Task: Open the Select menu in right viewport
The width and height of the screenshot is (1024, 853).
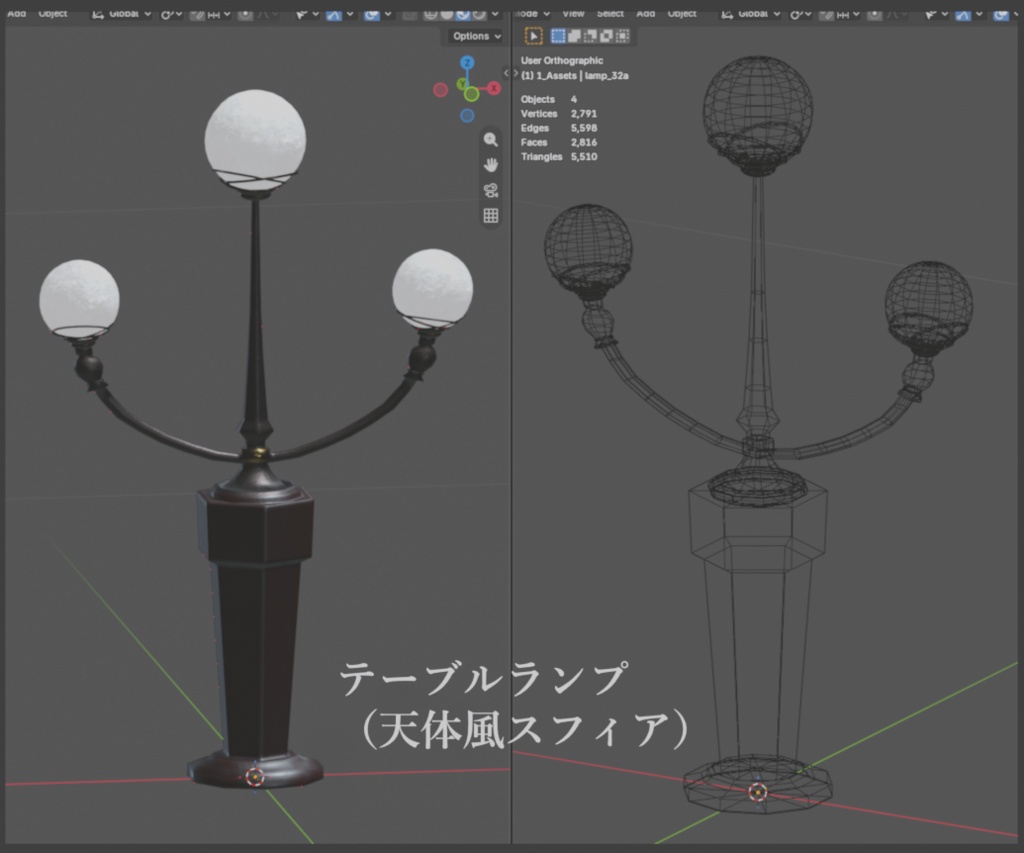Action: (610, 14)
